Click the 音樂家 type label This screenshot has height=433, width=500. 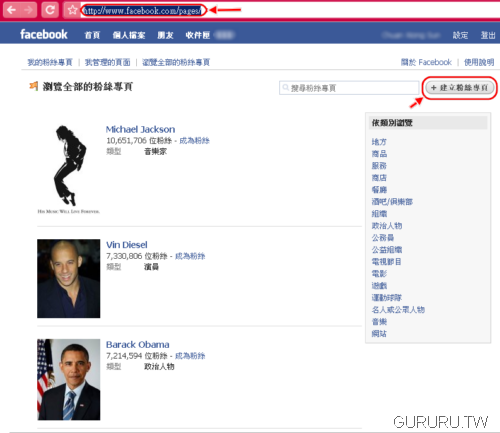tap(155, 152)
